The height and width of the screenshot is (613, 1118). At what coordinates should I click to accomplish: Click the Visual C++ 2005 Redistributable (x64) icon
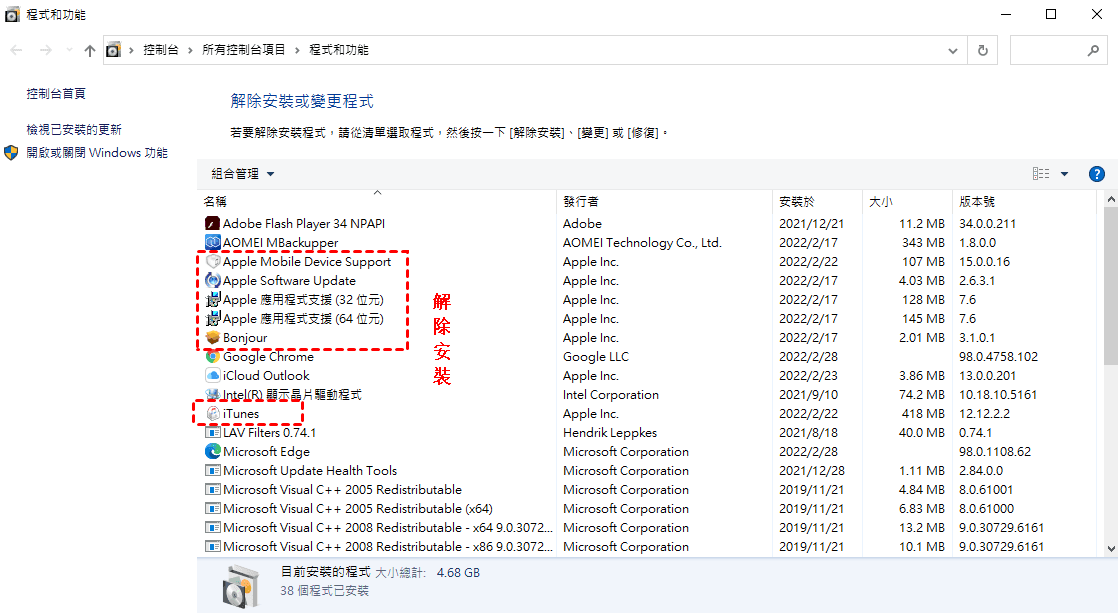212,508
